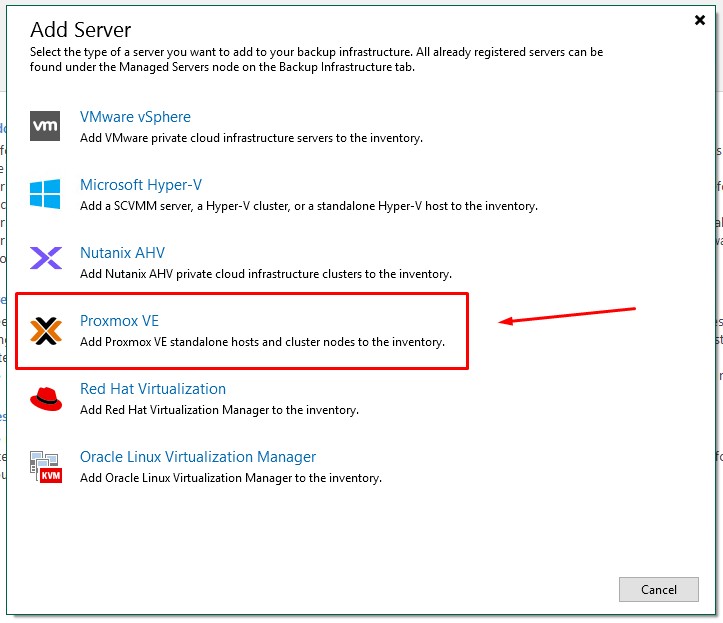Close the Add Server dialog with X
Viewport: 723px width, 623px height.
click(x=699, y=19)
